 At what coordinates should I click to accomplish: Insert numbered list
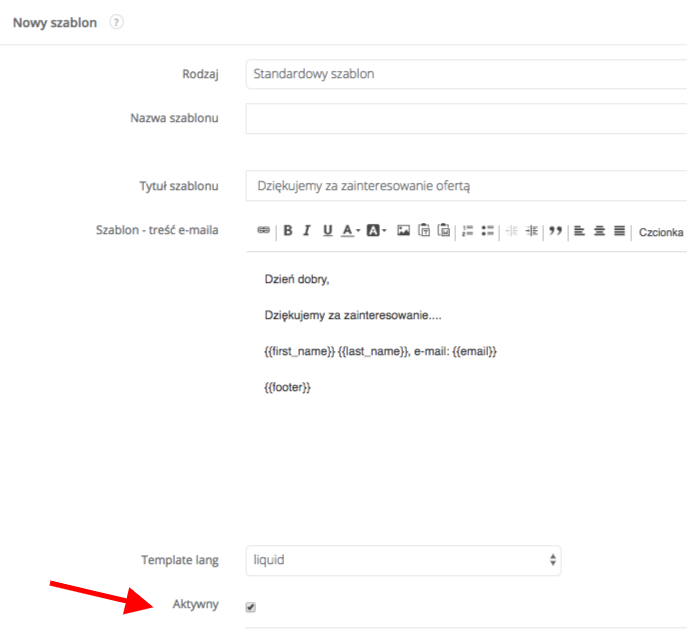click(467, 230)
